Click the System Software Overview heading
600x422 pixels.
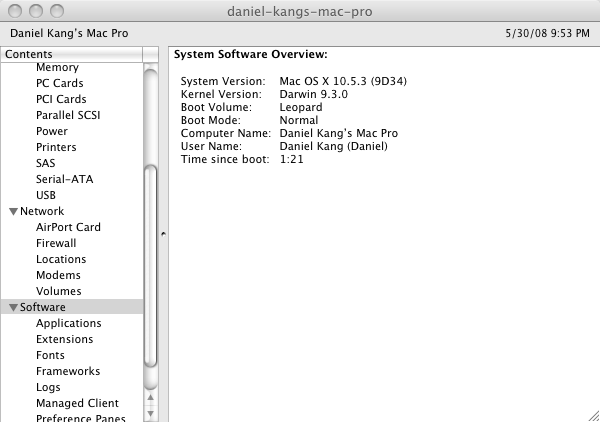(251, 54)
